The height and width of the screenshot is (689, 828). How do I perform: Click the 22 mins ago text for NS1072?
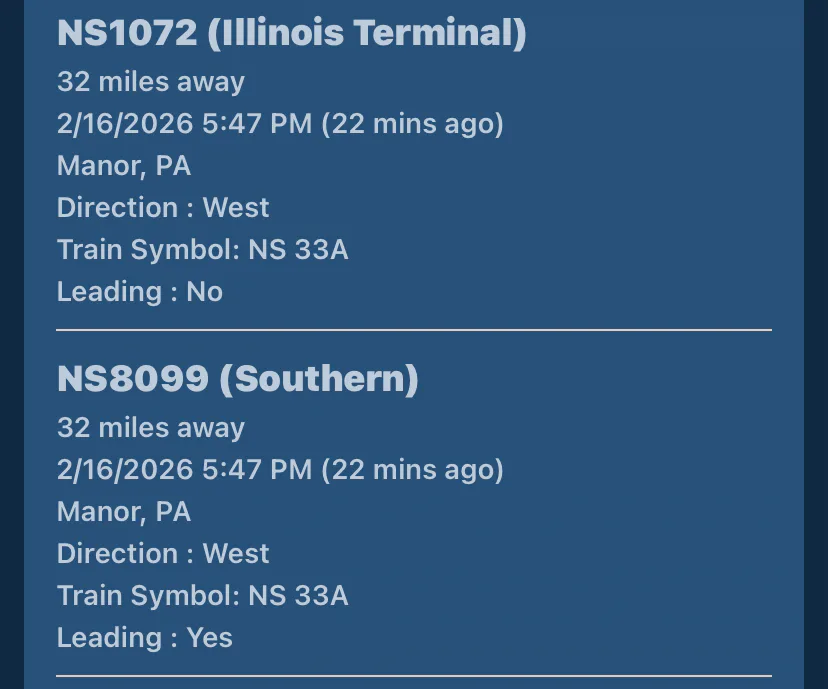412,124
